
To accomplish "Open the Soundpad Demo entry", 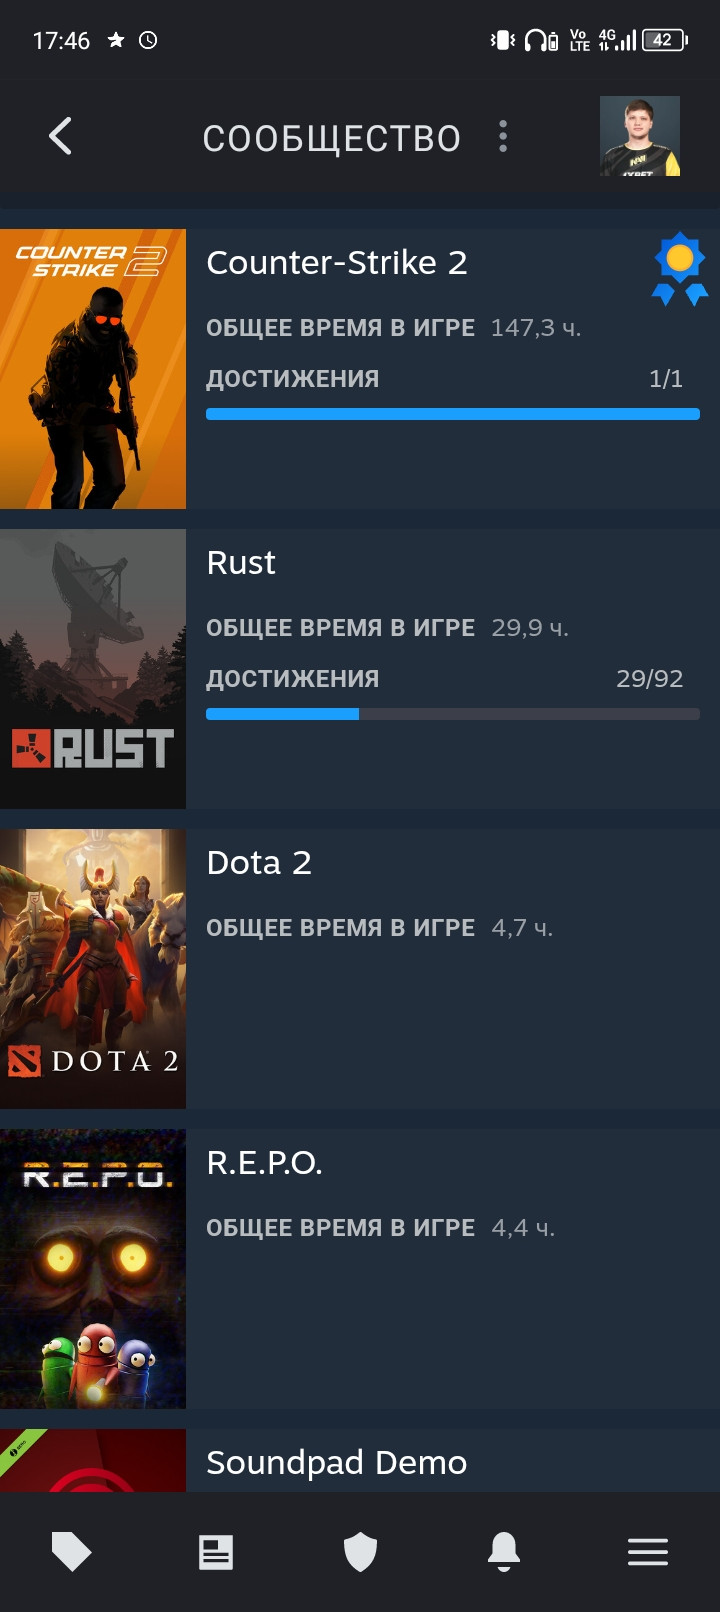I will [x=360, y=1461].
